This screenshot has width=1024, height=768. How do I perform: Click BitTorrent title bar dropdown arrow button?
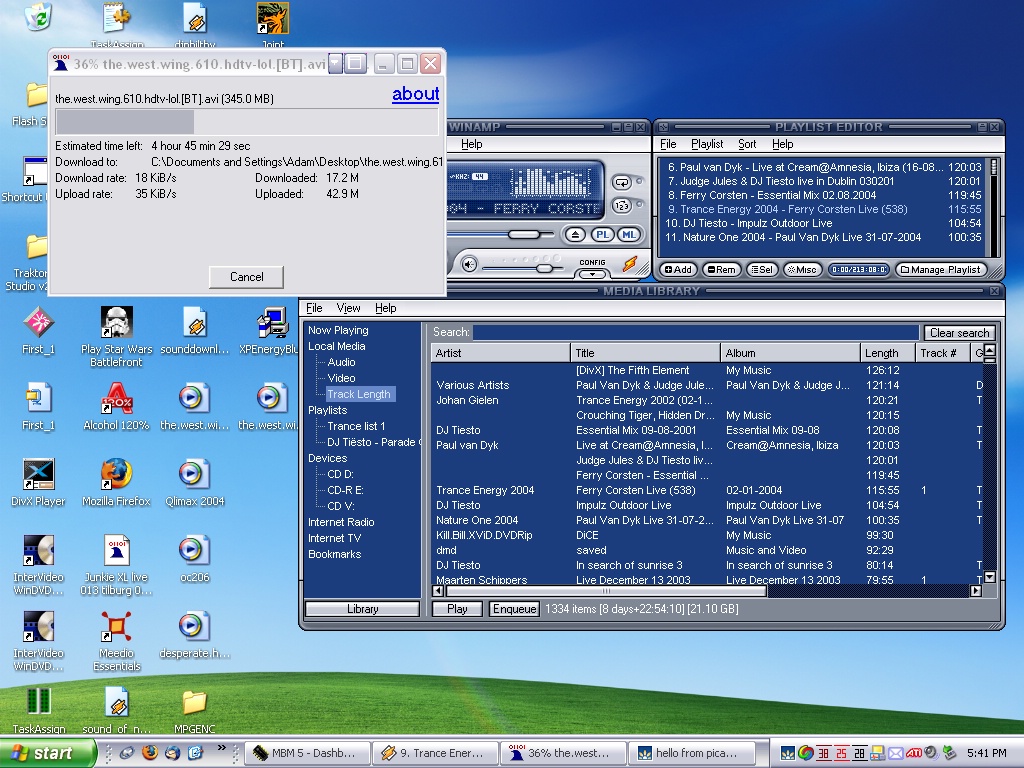(x=335, y=64)
